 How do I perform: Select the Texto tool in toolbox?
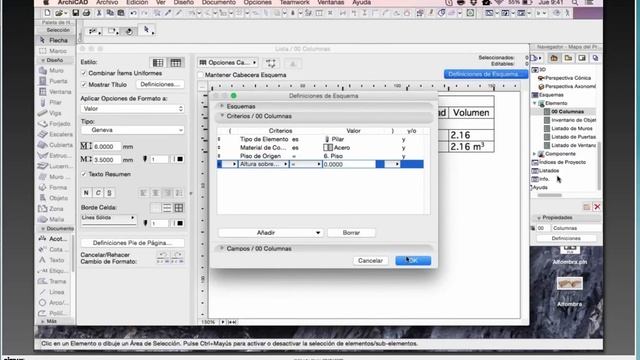(55, 260)
